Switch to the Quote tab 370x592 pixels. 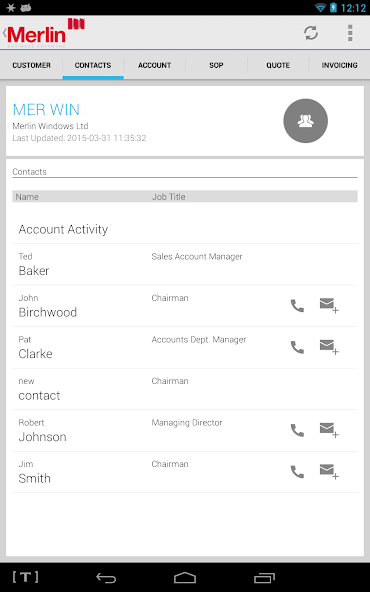click(x=278, y=65)
